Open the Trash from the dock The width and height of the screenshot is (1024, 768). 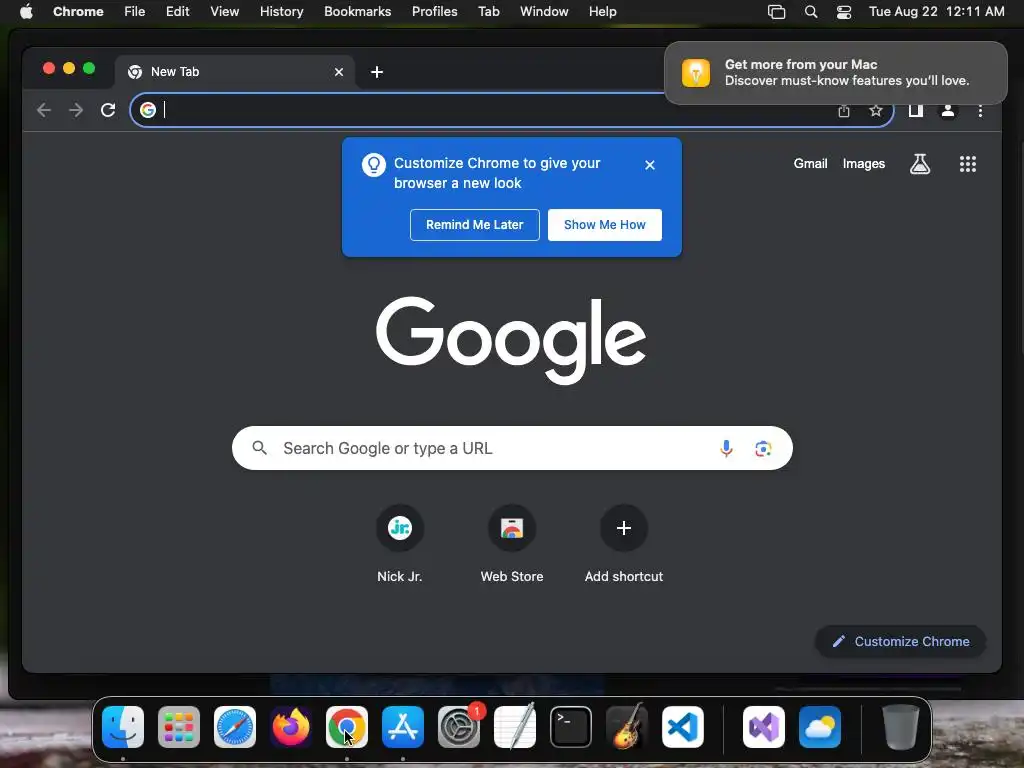[901, 727]
